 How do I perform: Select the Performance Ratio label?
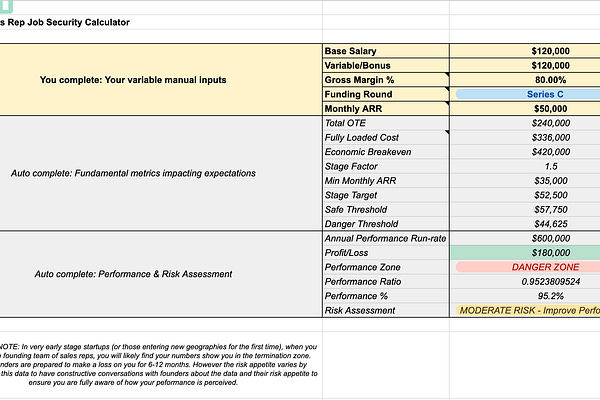tap(386, 282)
